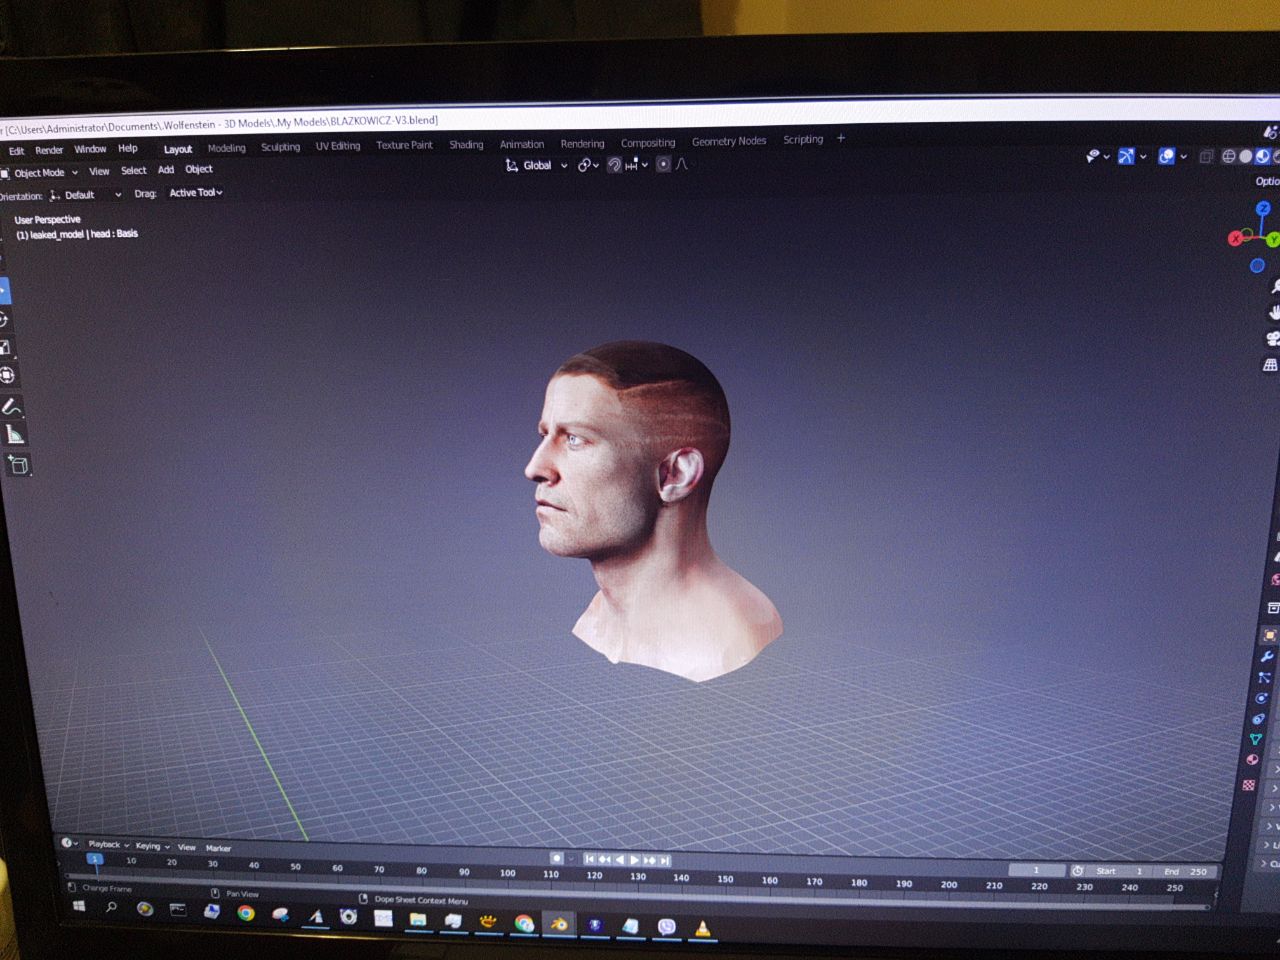Switch to Geometry Nodes workspace tab

point(729,141)
